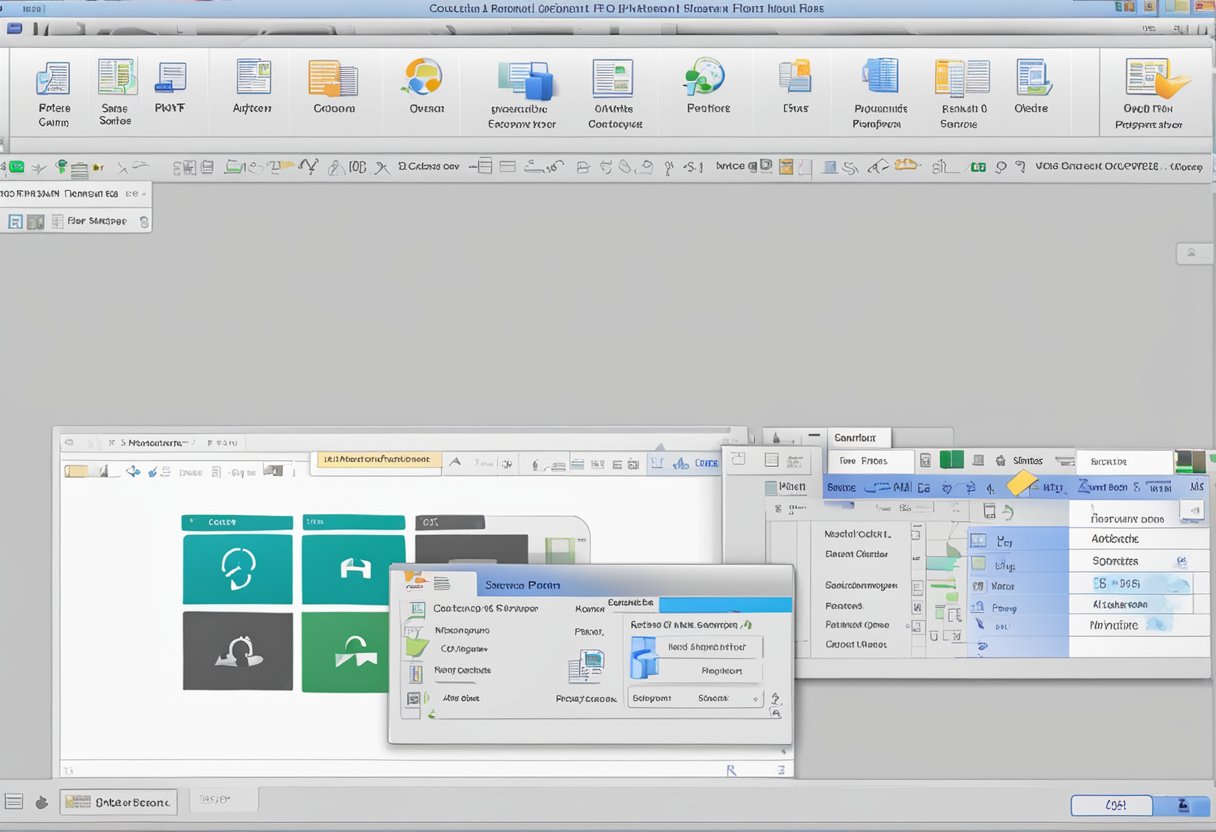Open the dark gray tile with arrow symbol
The height and width of the screenshot is (832, 1216).
(x=237, y=652)
